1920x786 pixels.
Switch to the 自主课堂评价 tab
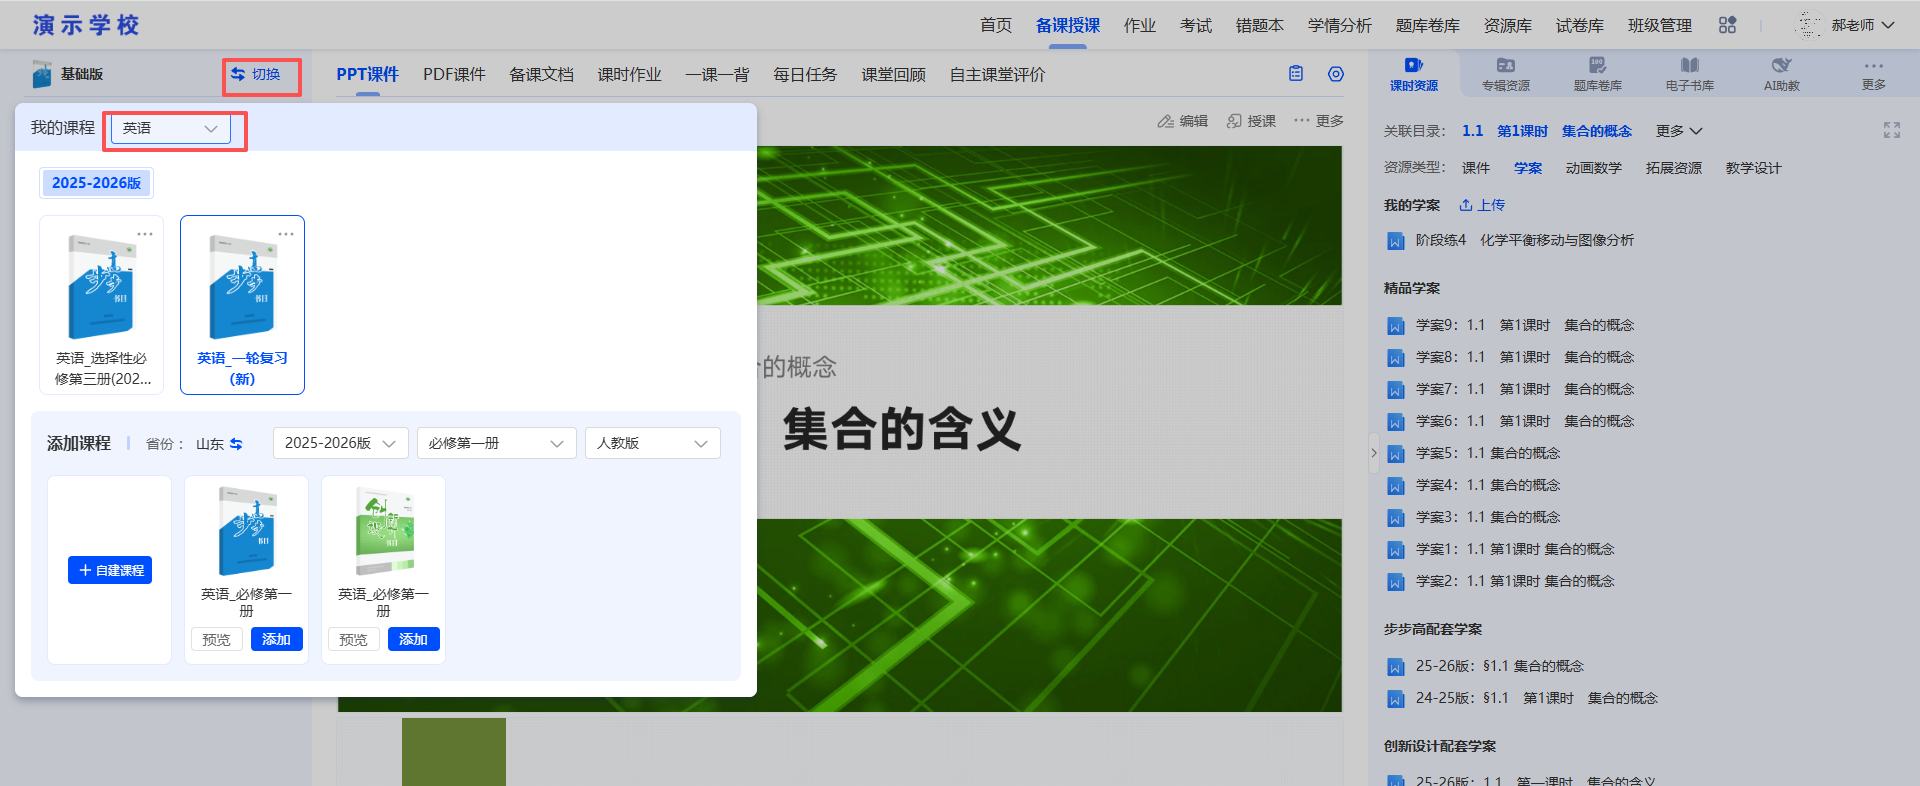[997, 74]
